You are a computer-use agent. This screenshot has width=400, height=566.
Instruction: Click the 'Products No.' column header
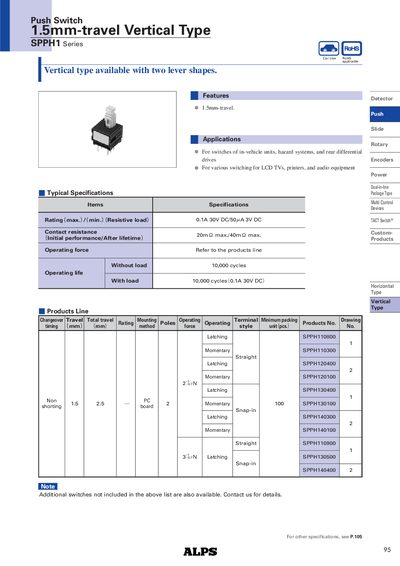point(319,323)
